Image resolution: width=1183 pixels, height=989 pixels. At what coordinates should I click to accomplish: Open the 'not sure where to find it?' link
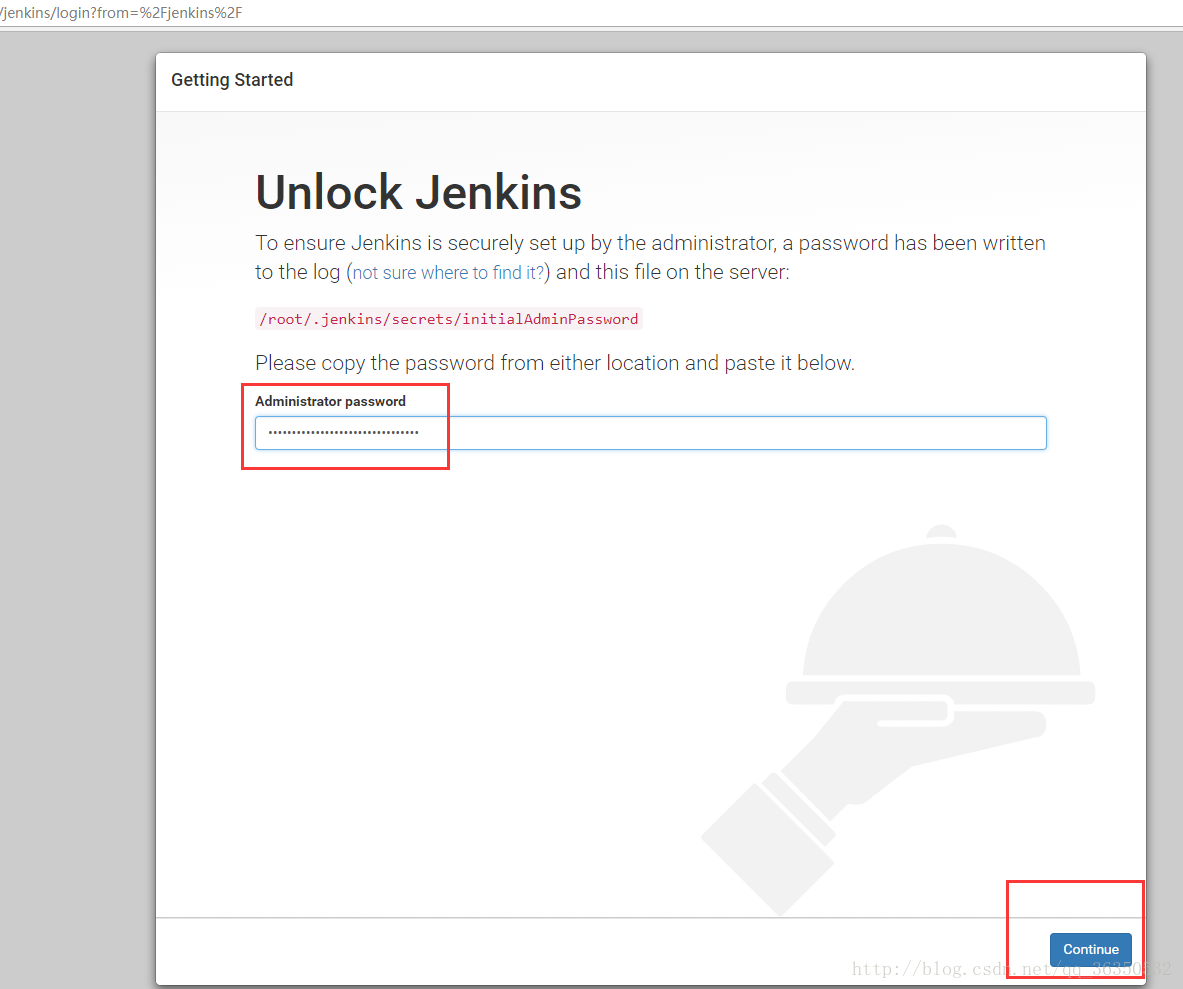click(448, 272)
